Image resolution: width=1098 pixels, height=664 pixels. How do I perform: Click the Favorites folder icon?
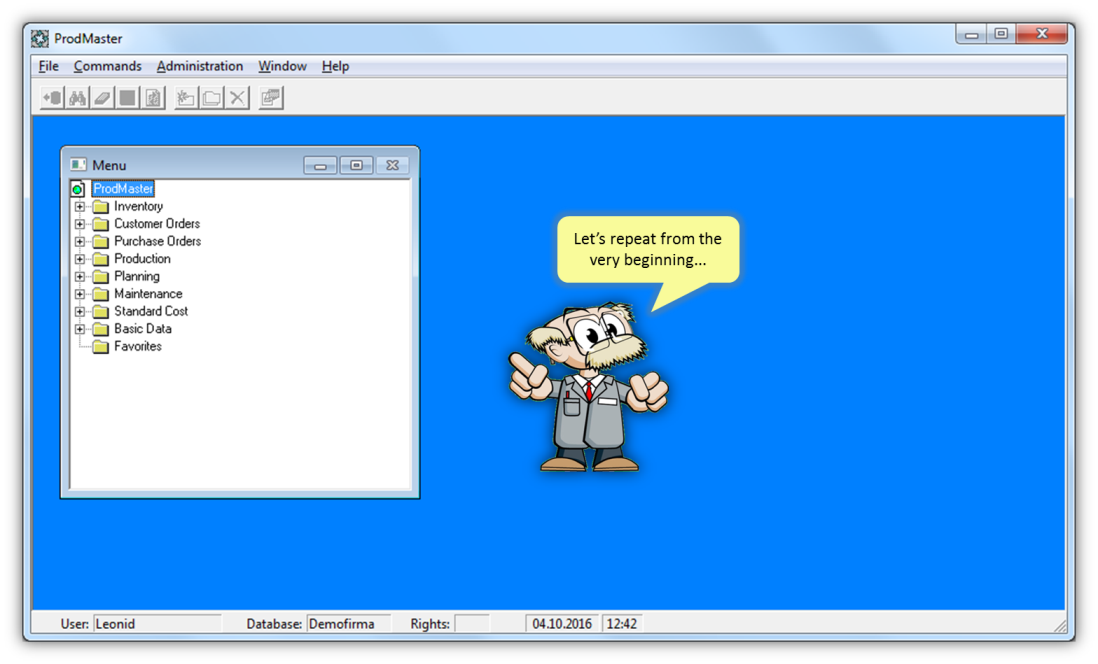click(101, 347)
